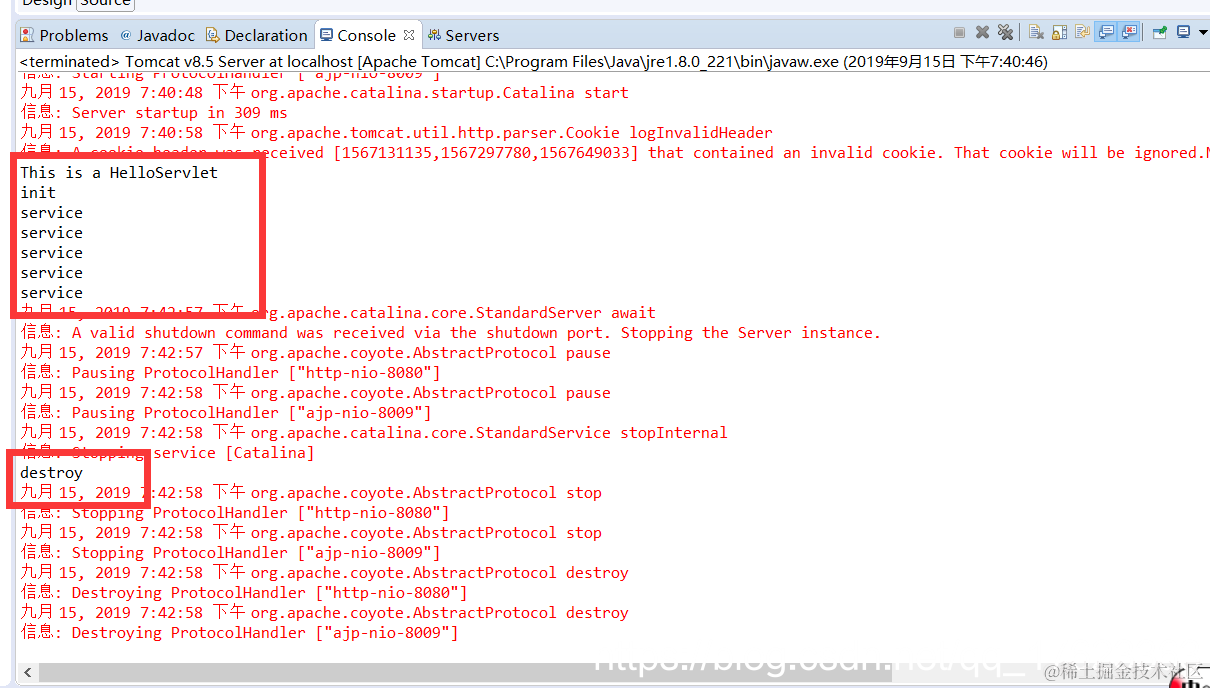Open the console selection dropdown arrow

[1203, 32]
